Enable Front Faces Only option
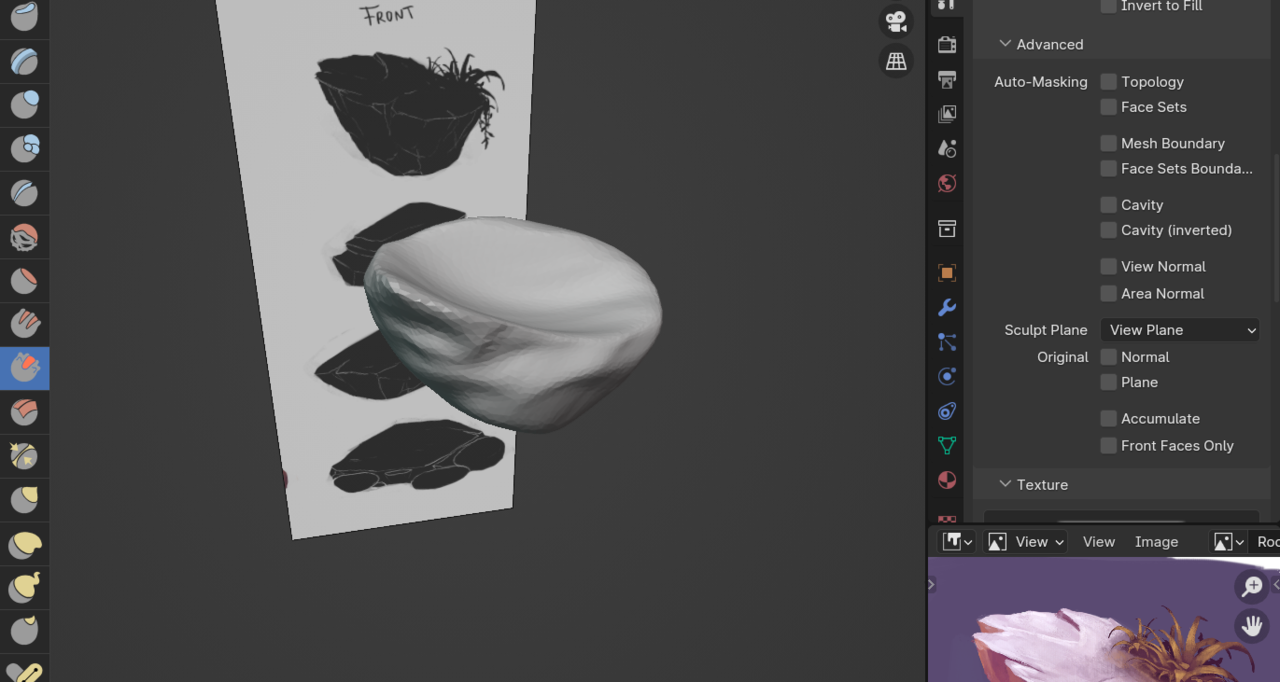This screenshot has width=1280, height=682. [1108, 446]
